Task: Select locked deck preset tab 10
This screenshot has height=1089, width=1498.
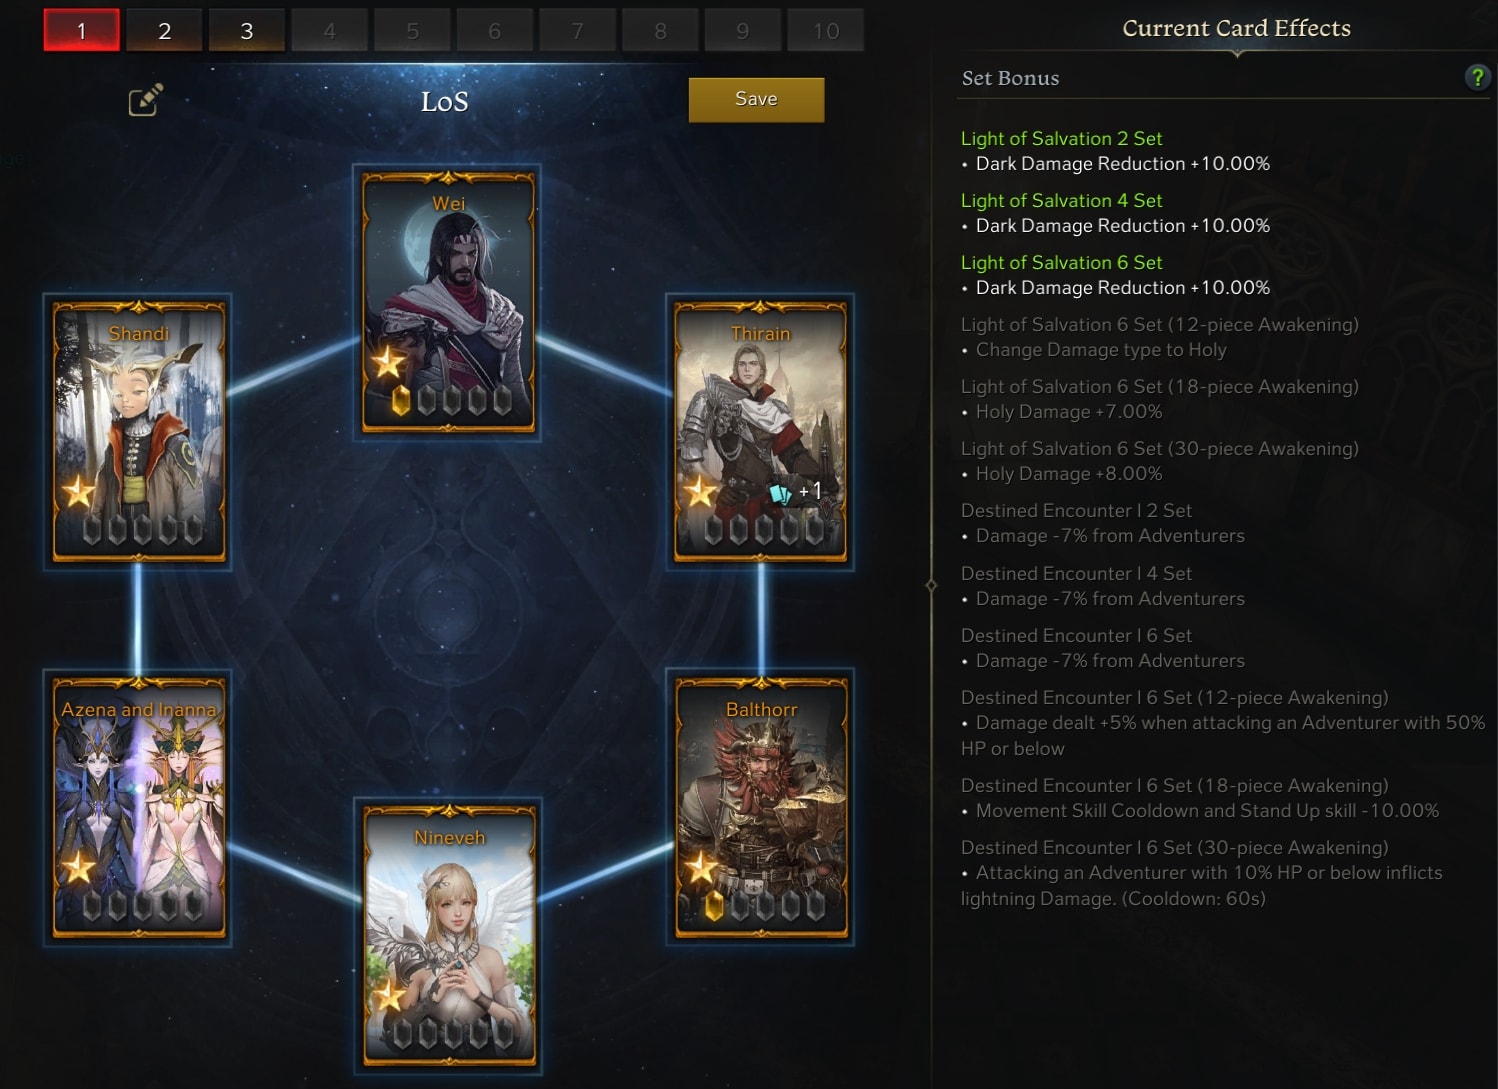Action: pyautogui.click(x=826, y=30)
